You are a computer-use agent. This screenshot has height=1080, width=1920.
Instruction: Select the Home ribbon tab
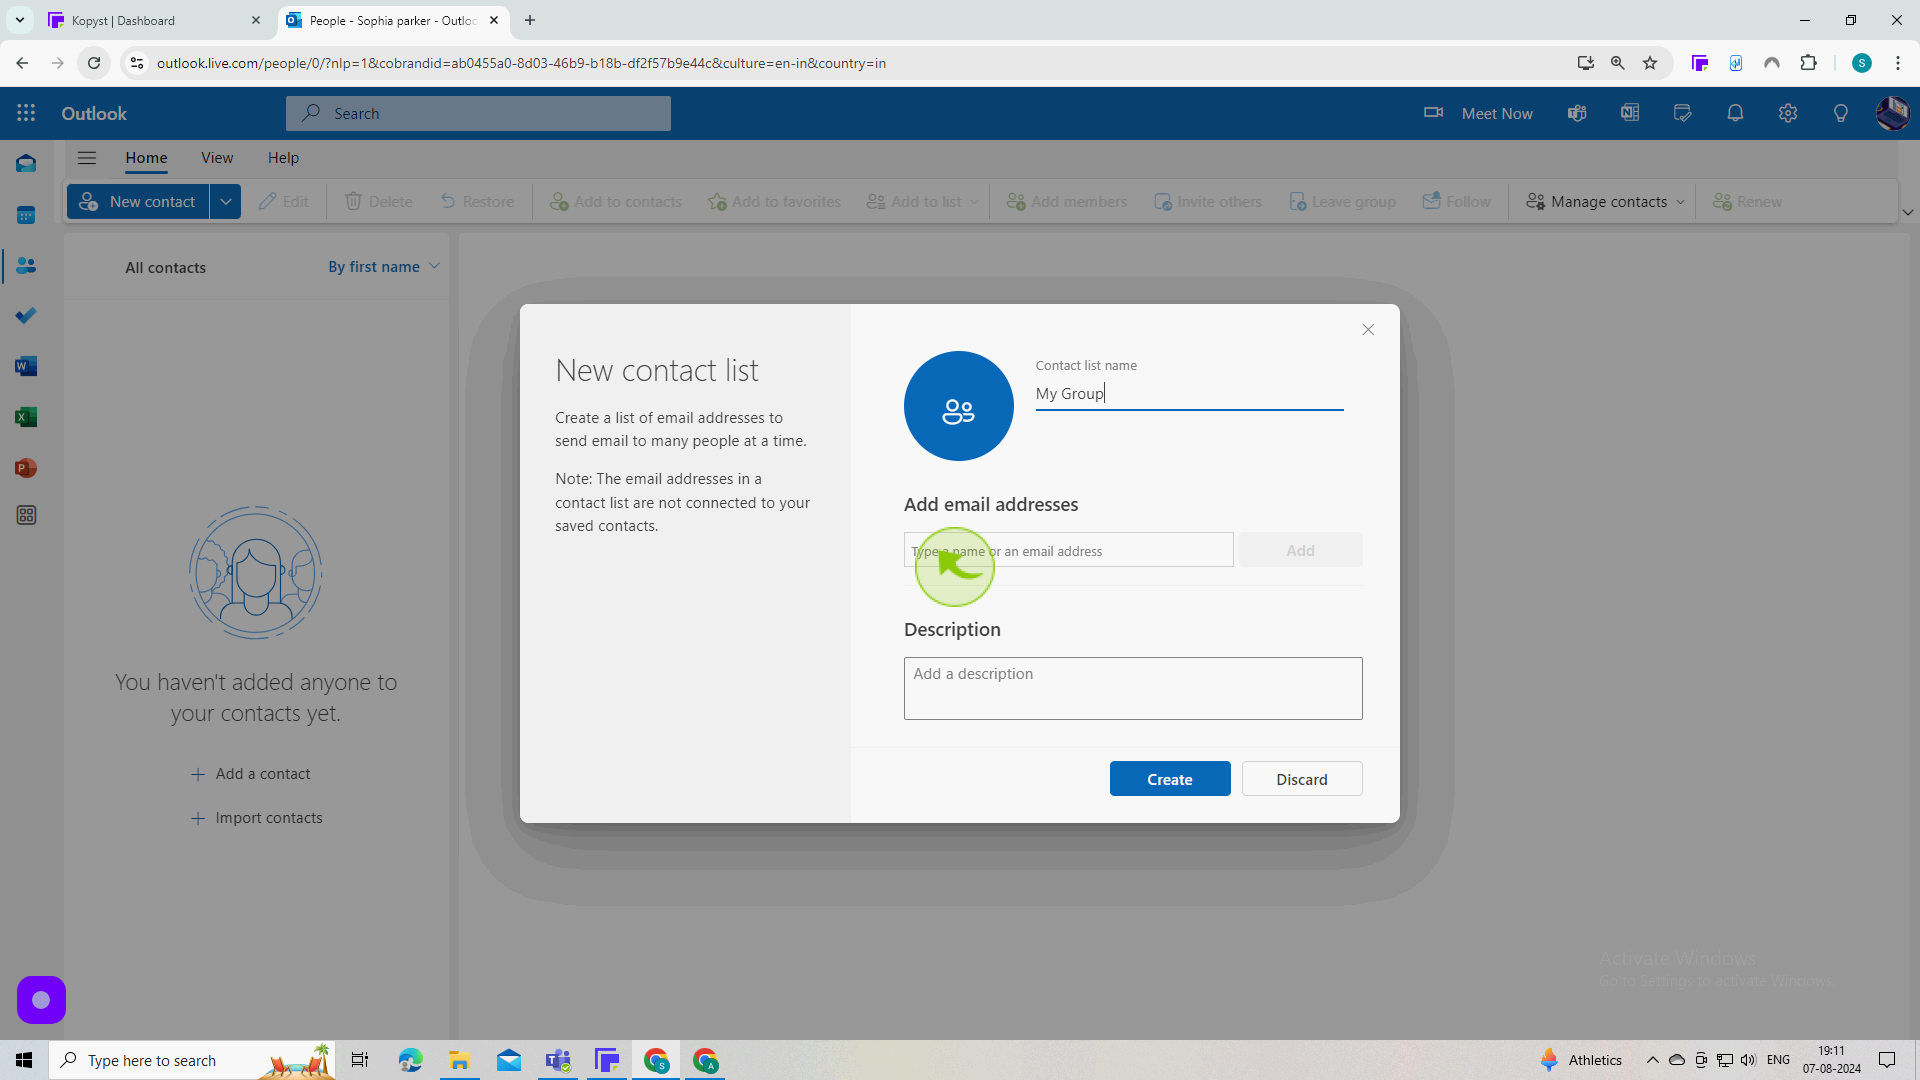tap(144, 157)
